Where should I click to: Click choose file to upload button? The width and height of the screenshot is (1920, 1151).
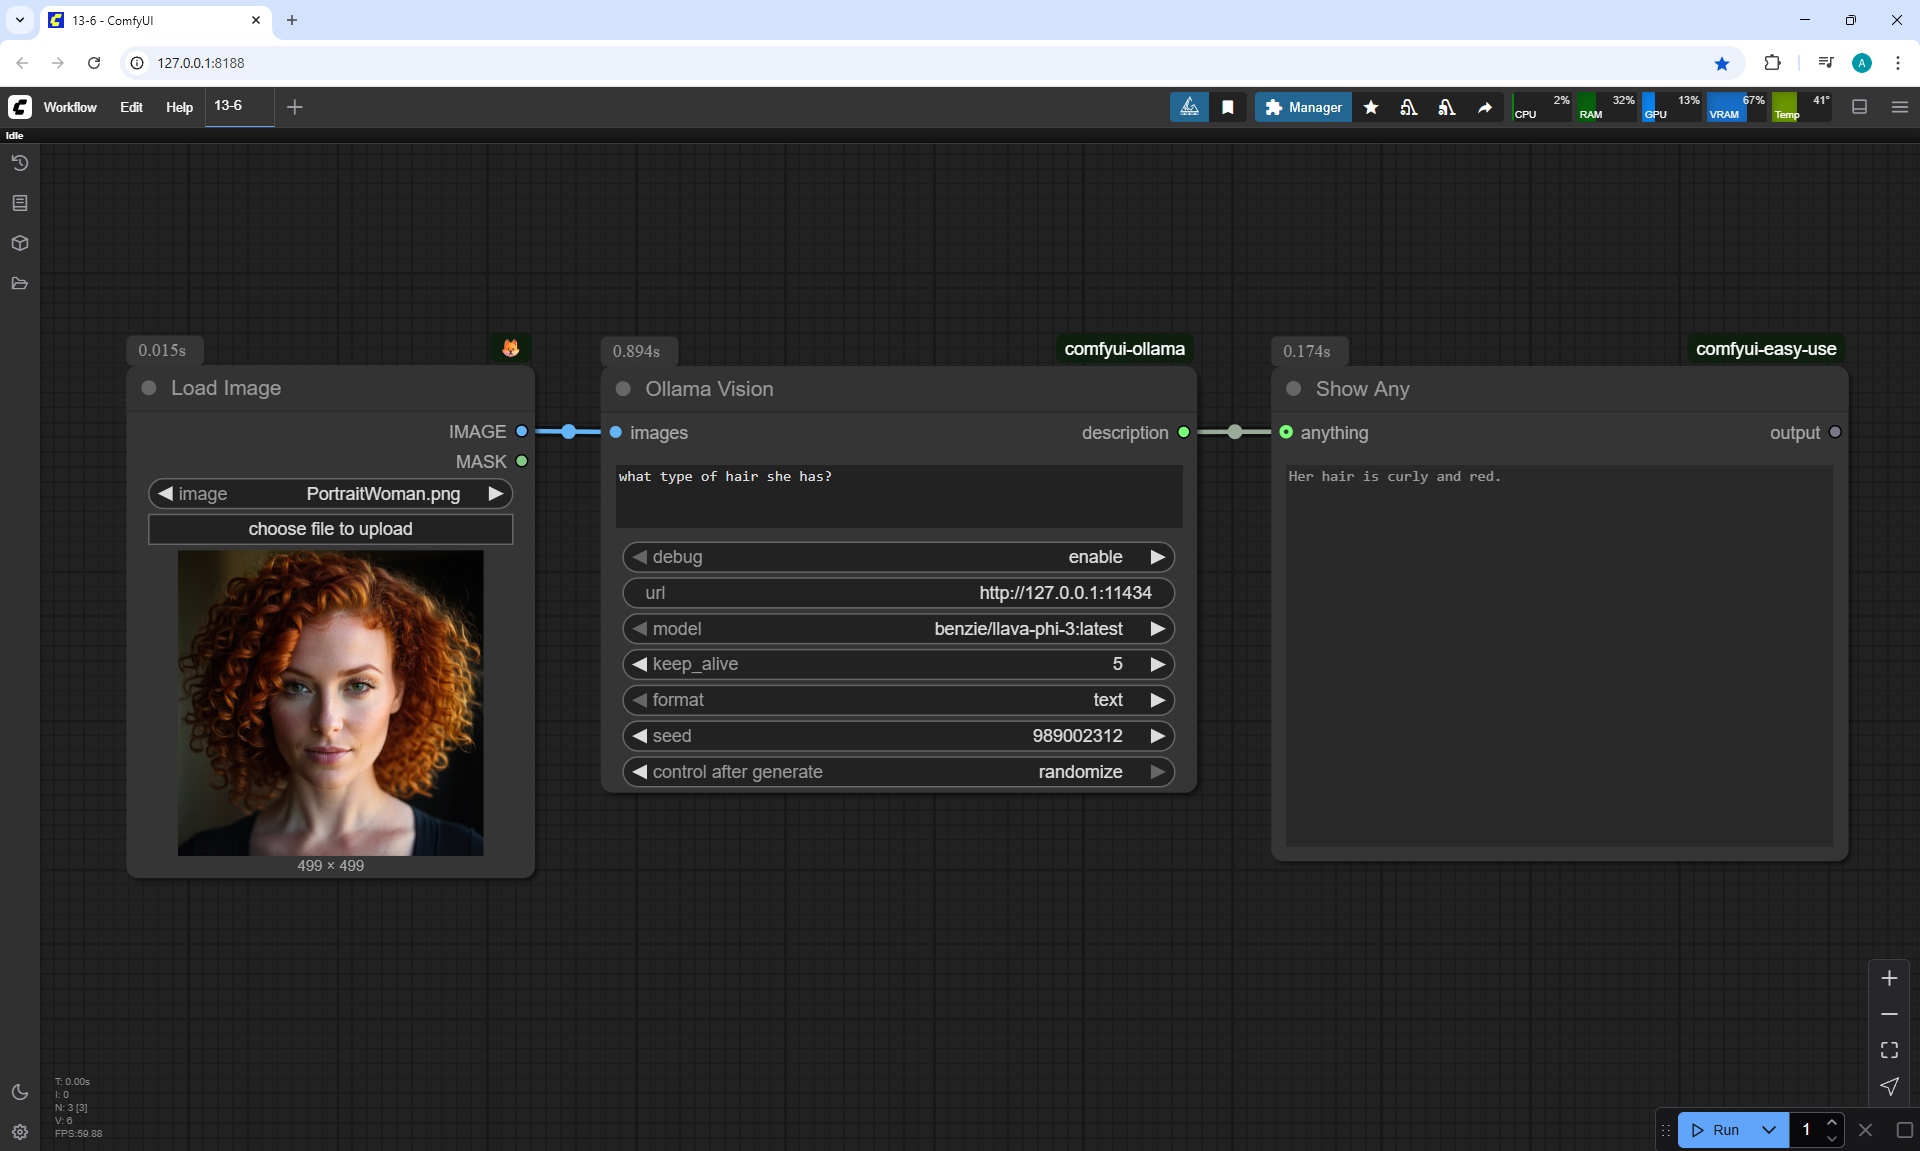click(330, 529)
